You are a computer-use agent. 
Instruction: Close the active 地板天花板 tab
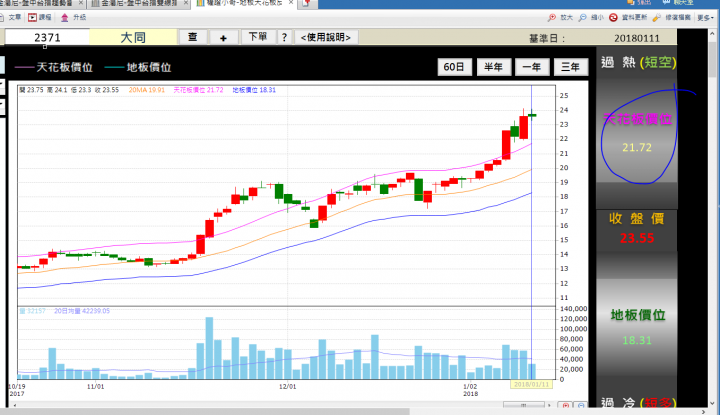pyautogui.click(x=291, y=3)
